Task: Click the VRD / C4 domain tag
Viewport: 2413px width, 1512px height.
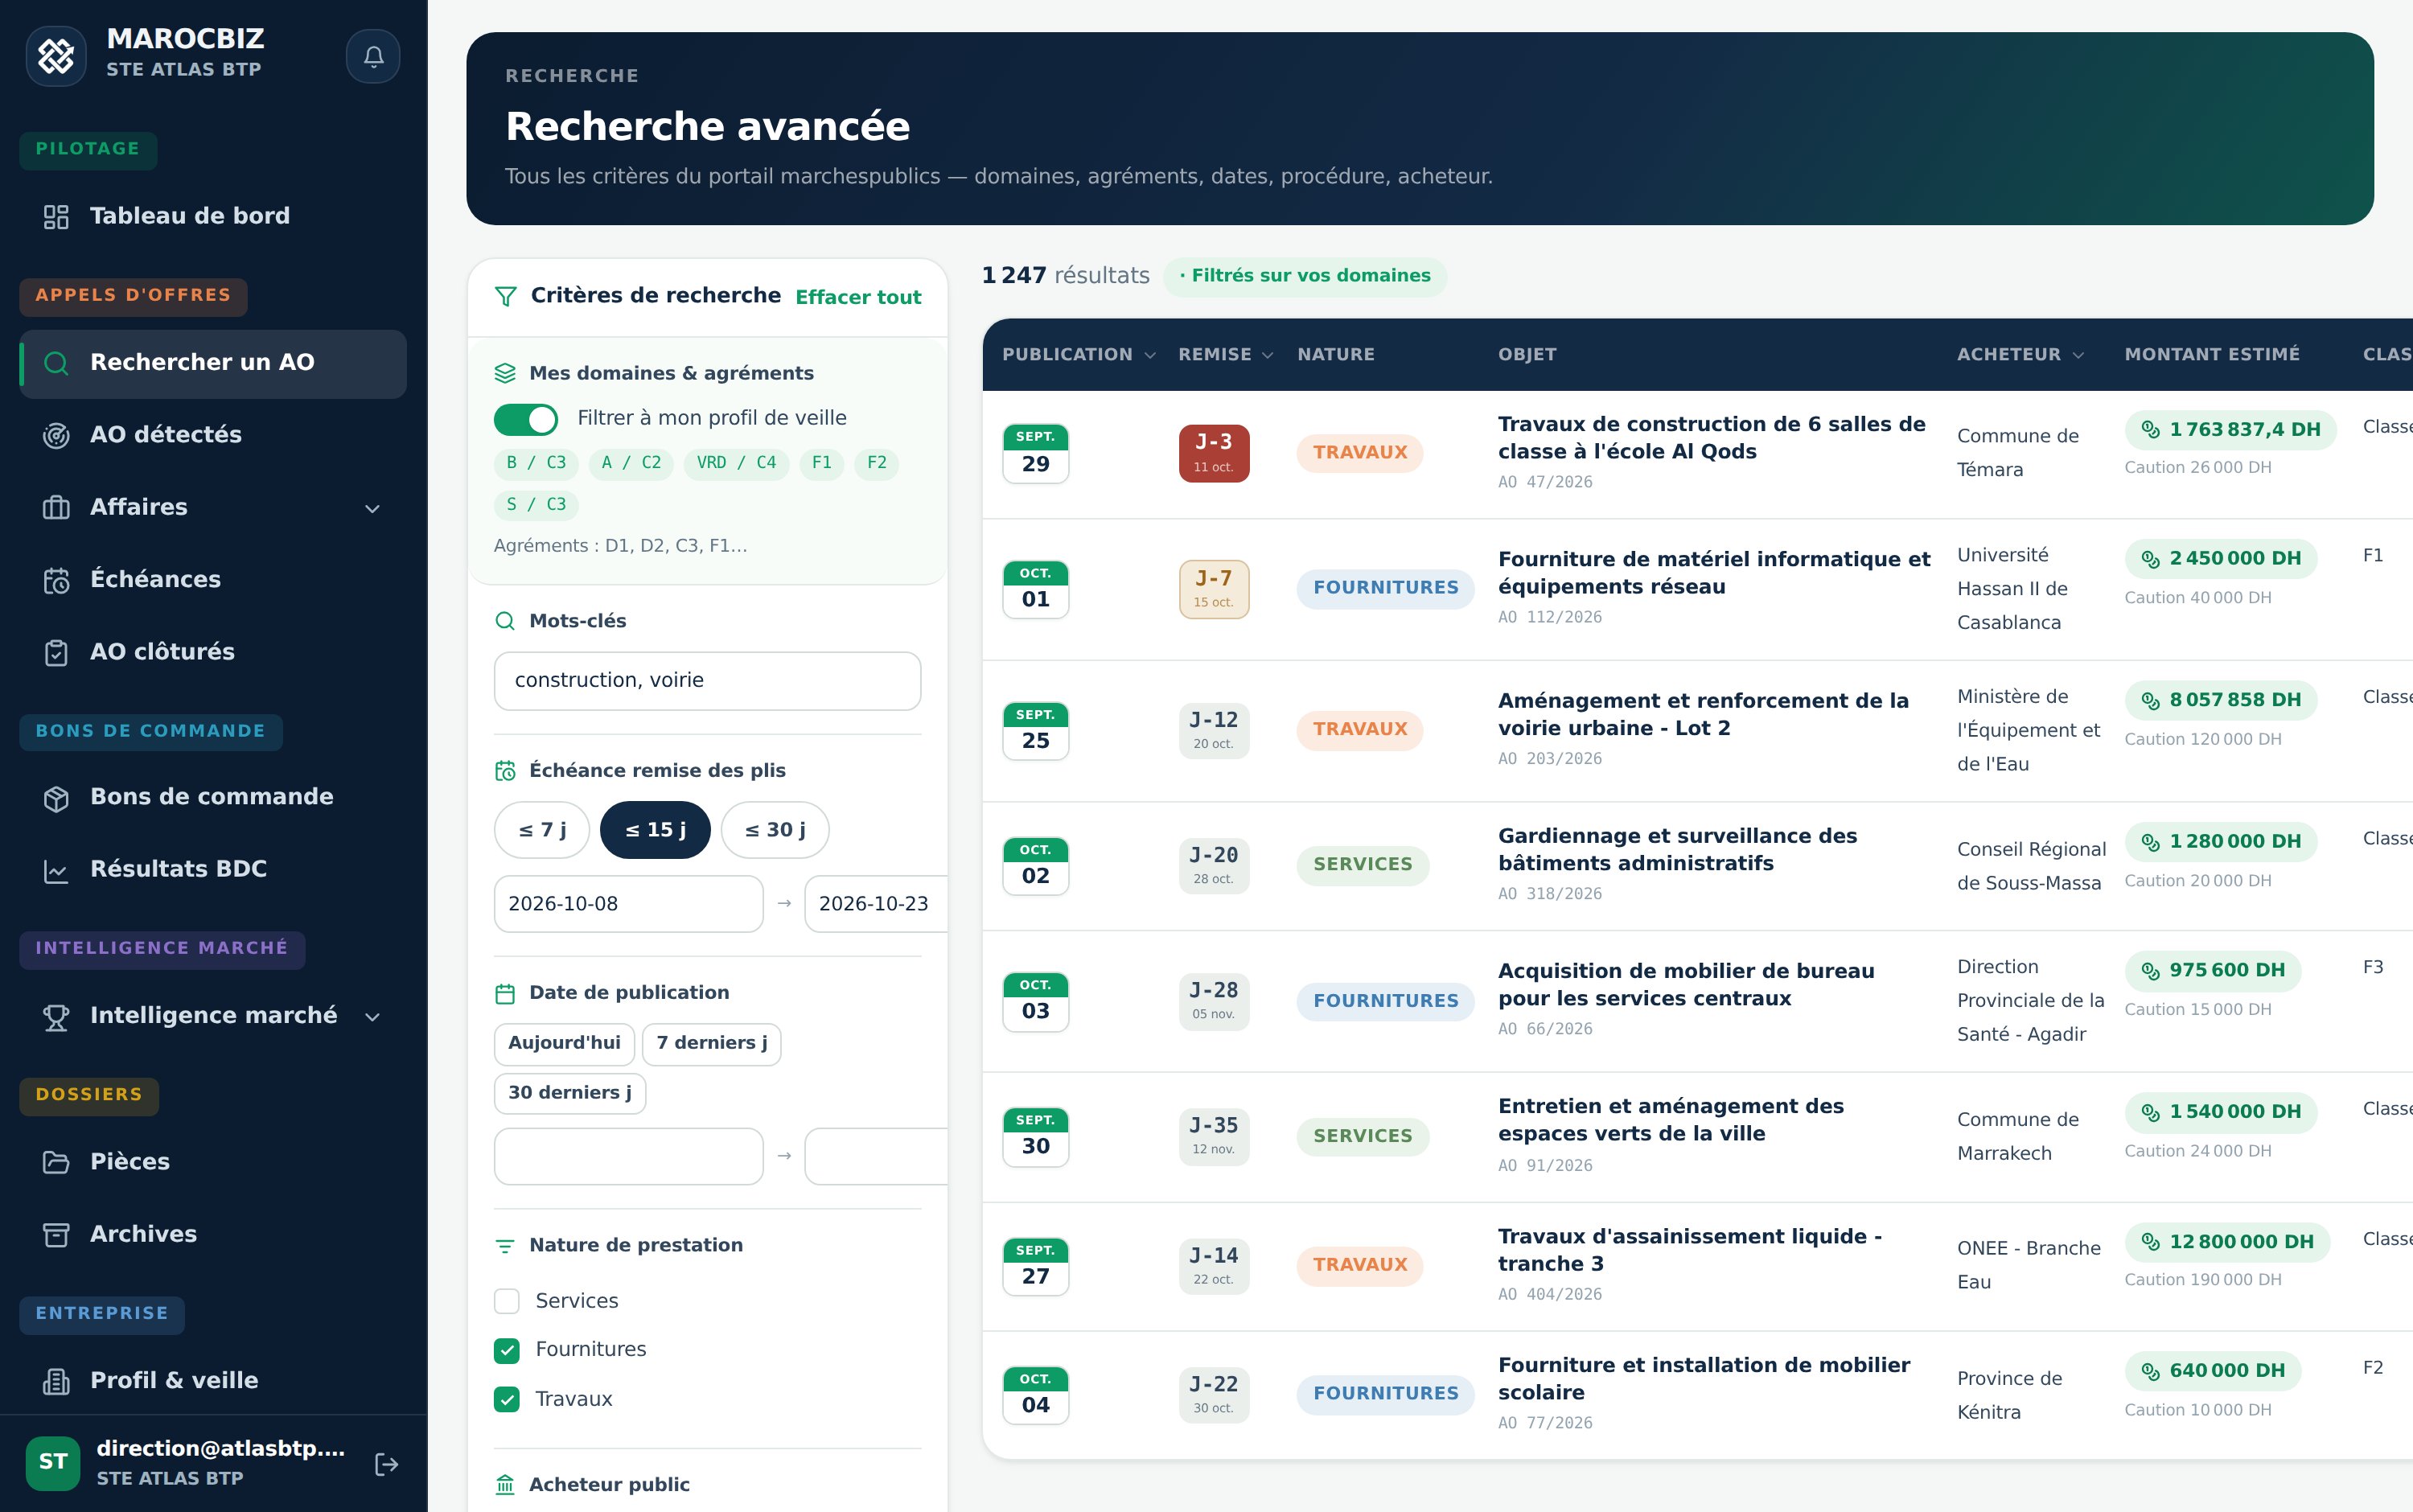Action: [737, 463]
